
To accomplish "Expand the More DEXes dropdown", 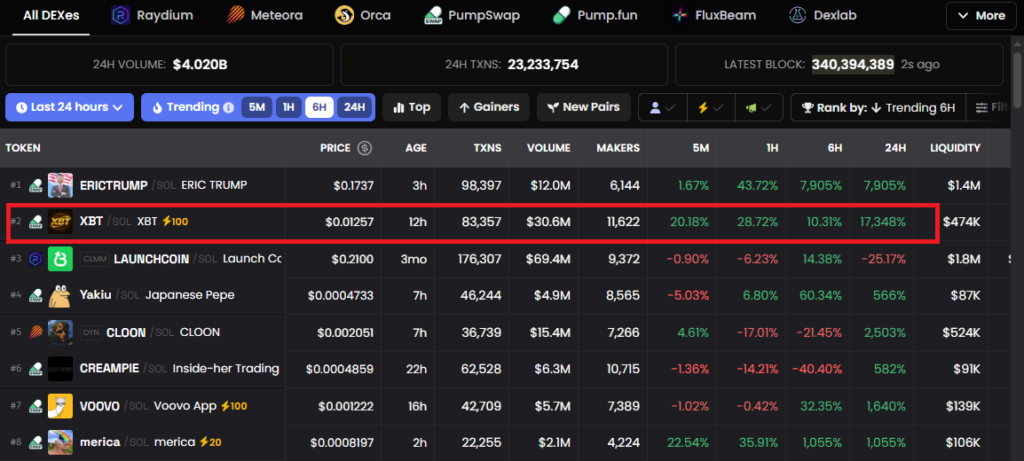I will pyautogui.click(x=981, y=16).
